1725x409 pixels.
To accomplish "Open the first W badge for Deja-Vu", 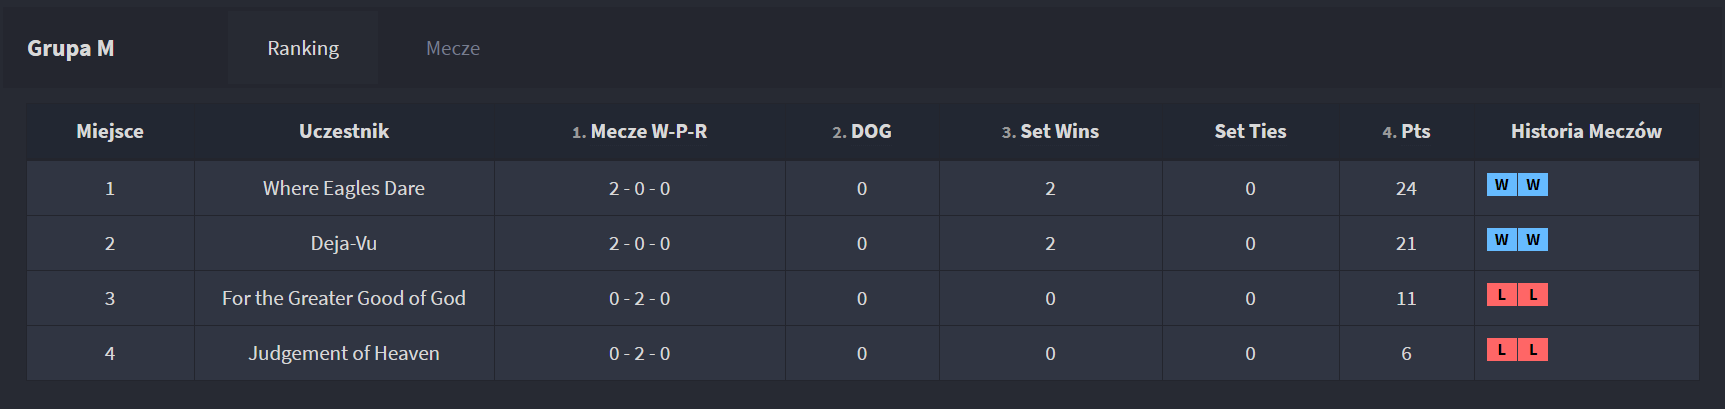I will [1501, 240].
